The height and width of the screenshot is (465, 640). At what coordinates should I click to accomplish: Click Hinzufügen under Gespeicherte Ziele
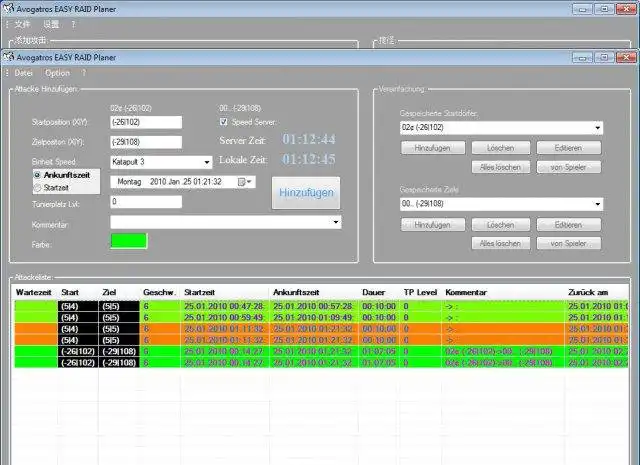coord(433,225)
